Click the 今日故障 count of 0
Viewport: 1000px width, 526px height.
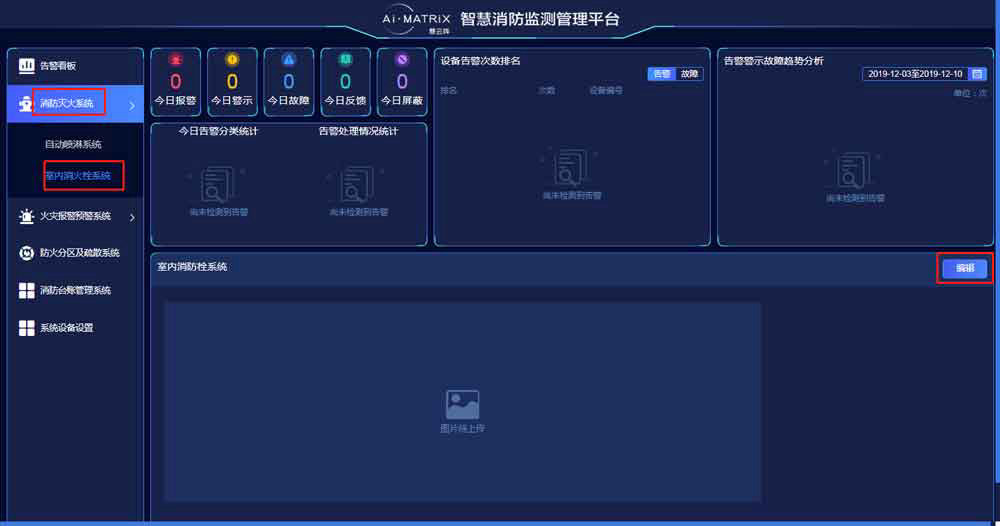coord(289,82)
